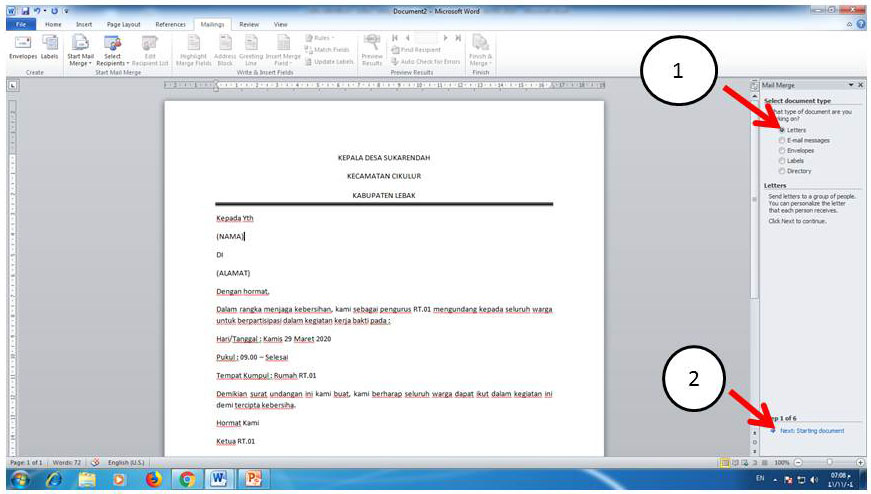Go to previous record arrow
The width and height of the screenshot is (871, 494).
click(x=408, y=38)
